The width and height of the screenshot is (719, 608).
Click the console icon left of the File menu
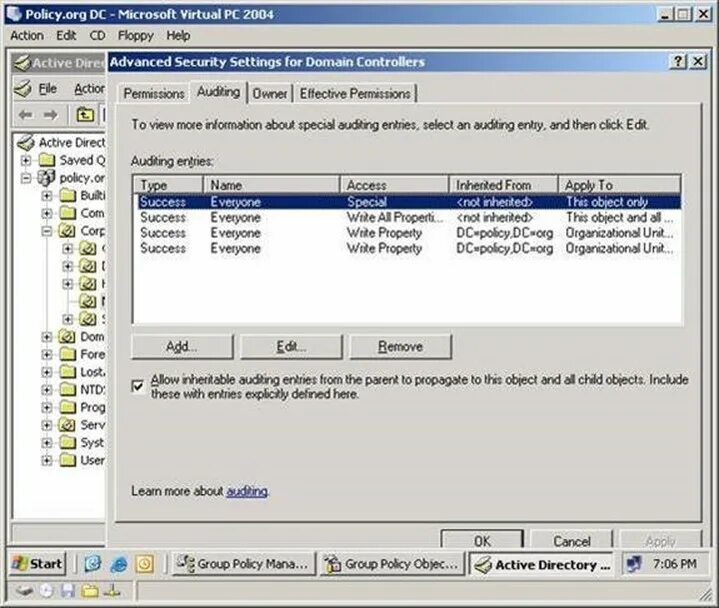pyautogui.click(x=23, y=88)
